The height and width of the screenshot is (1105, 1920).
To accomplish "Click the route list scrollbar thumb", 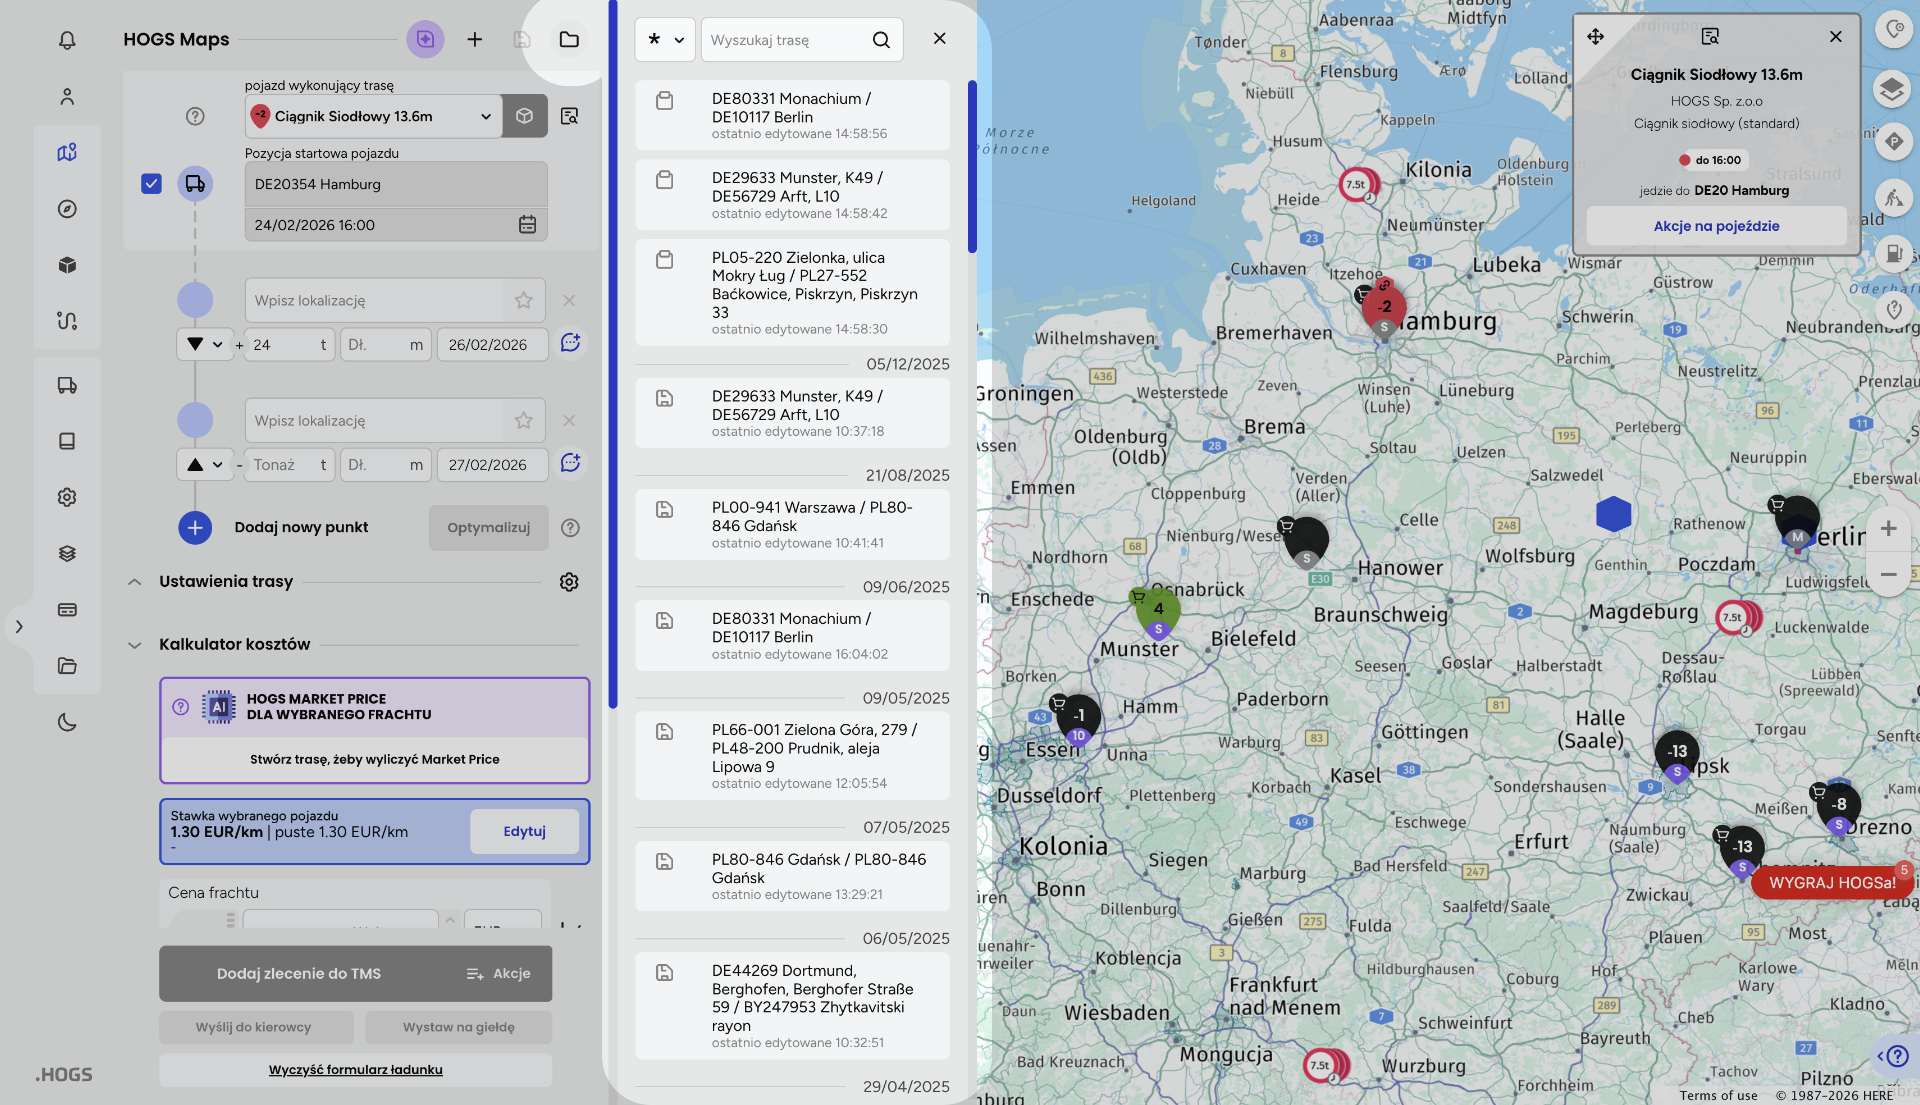I will [x=971, y=165].
